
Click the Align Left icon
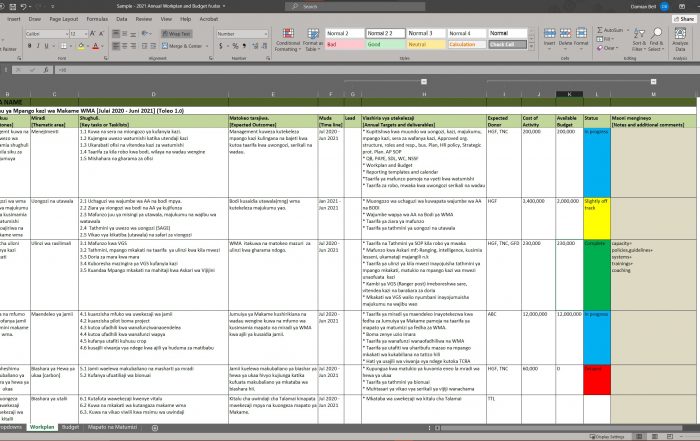(116, 46)
